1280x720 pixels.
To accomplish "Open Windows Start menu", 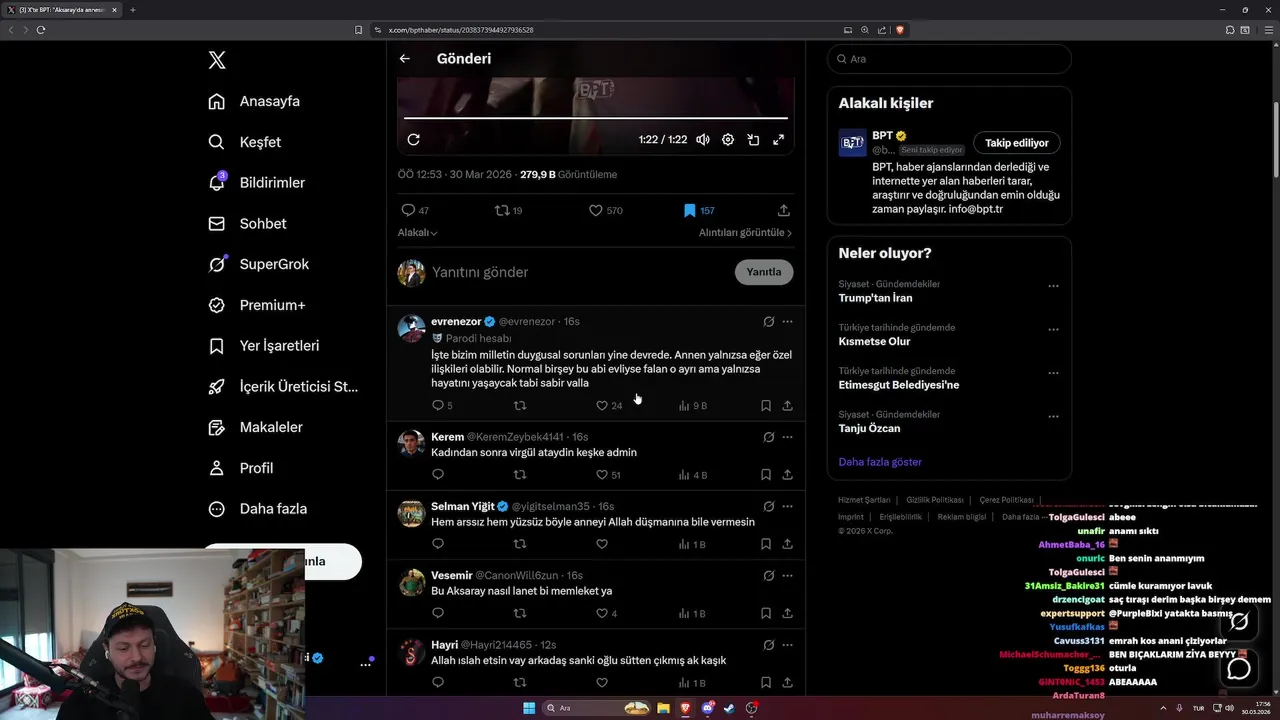I will tap(529, 708).
